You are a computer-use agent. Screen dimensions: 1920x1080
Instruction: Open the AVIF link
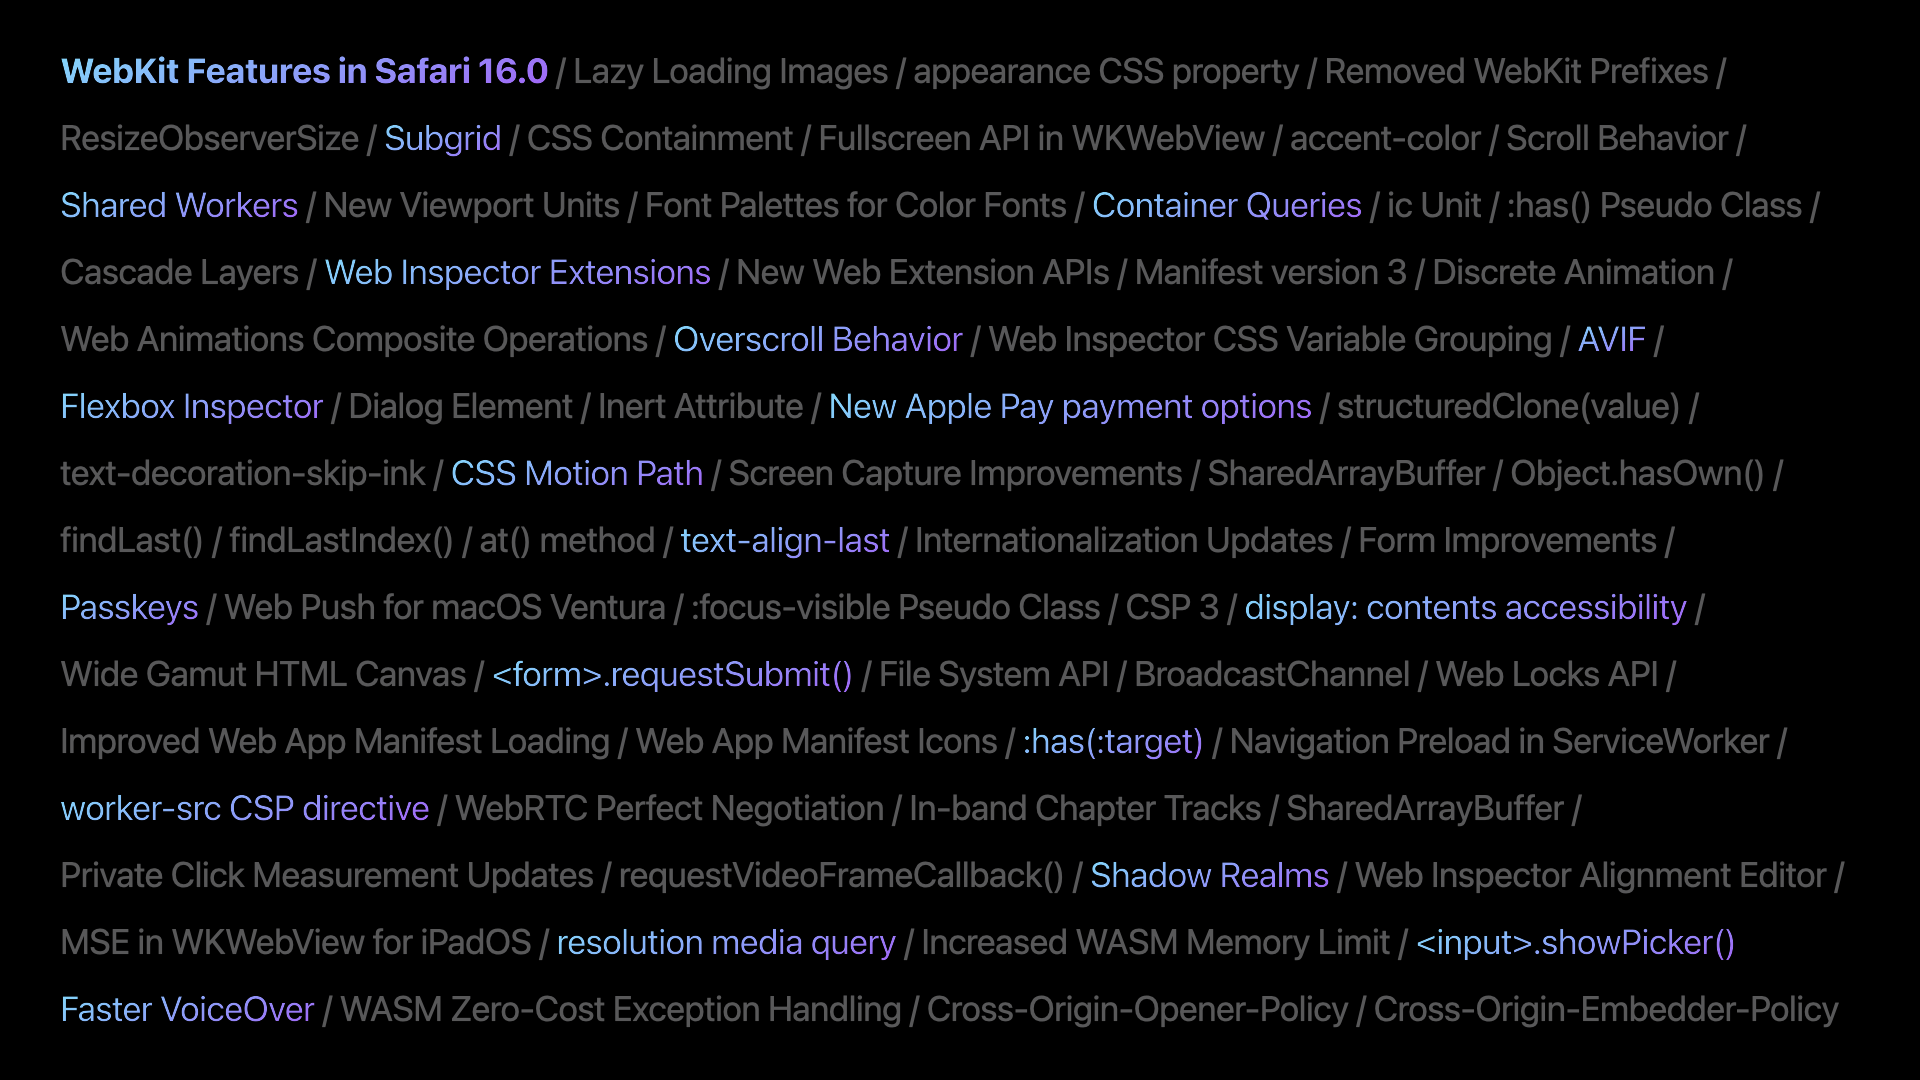pos(1611,340)
